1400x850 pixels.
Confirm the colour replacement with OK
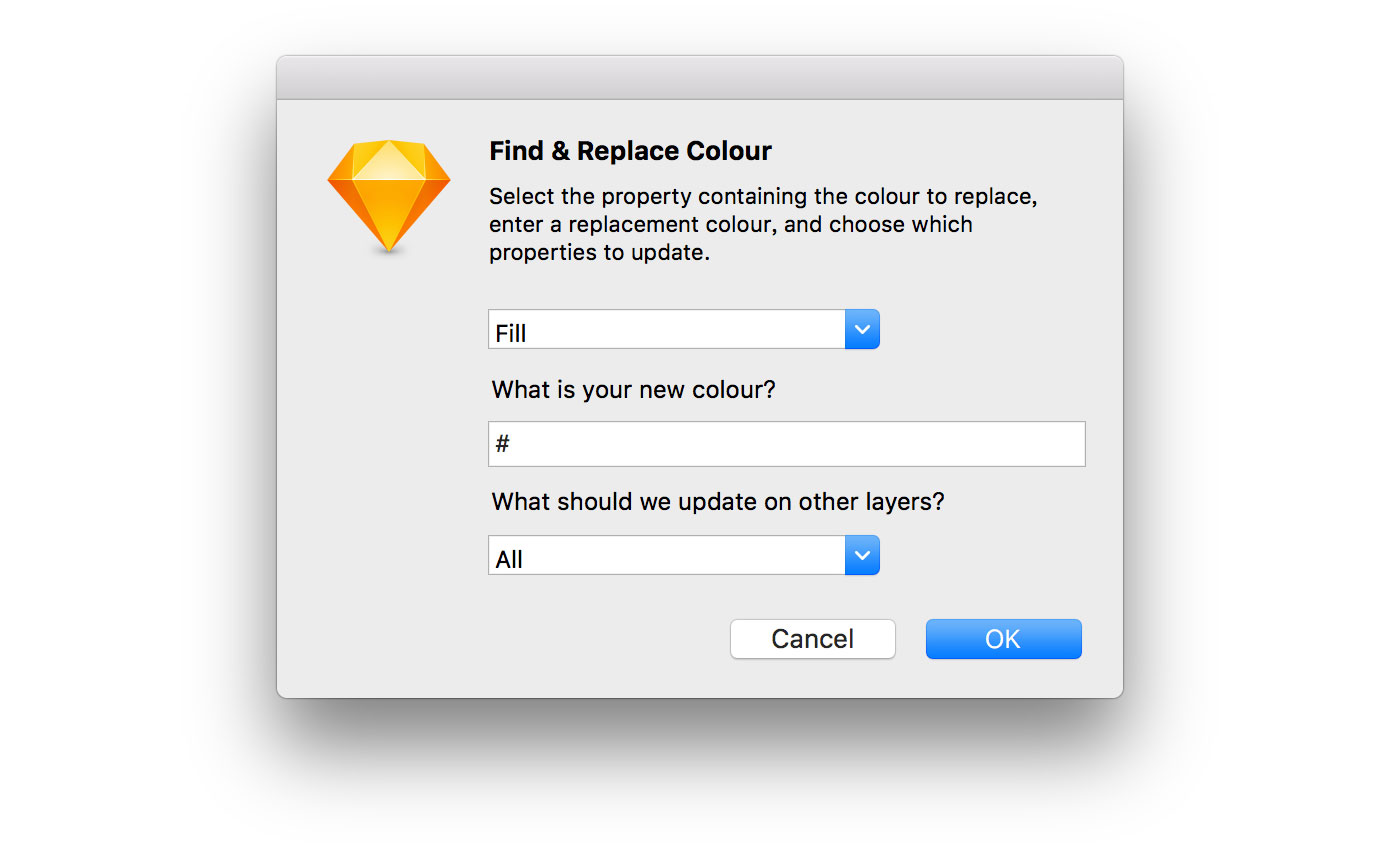coord(1003,639)
